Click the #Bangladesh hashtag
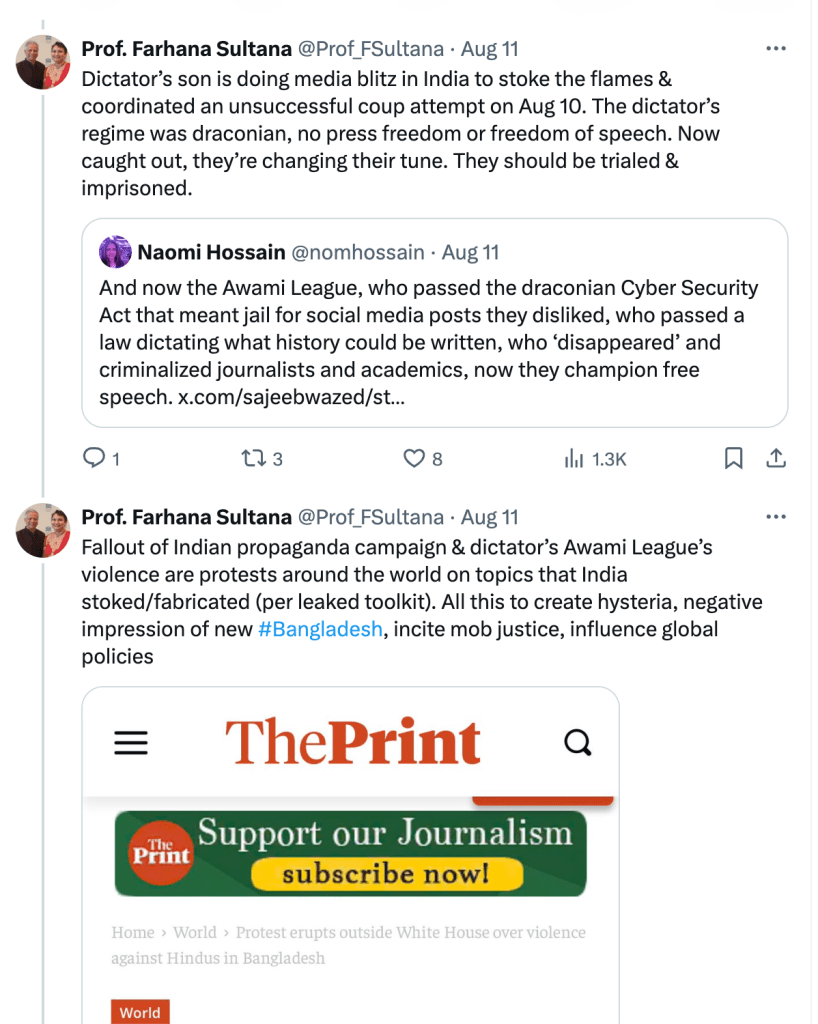This screenshot has width=818, height=1024. click(x=320, y=631)
